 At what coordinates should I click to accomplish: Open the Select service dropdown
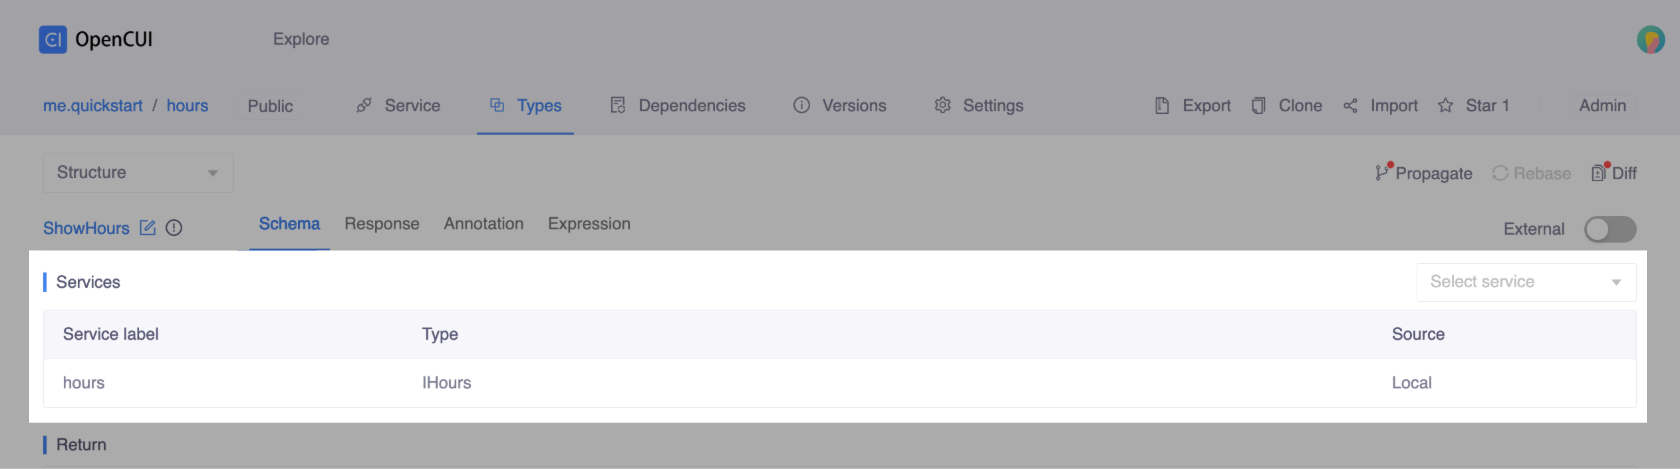(x=1525, y=282)
